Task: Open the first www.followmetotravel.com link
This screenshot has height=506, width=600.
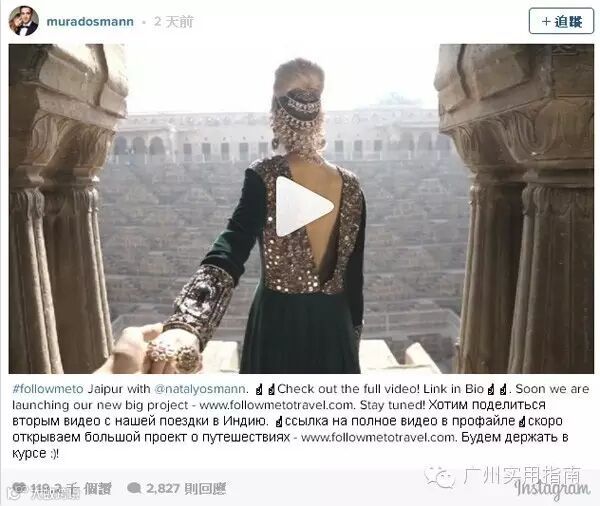Action: tap(276, 405)
